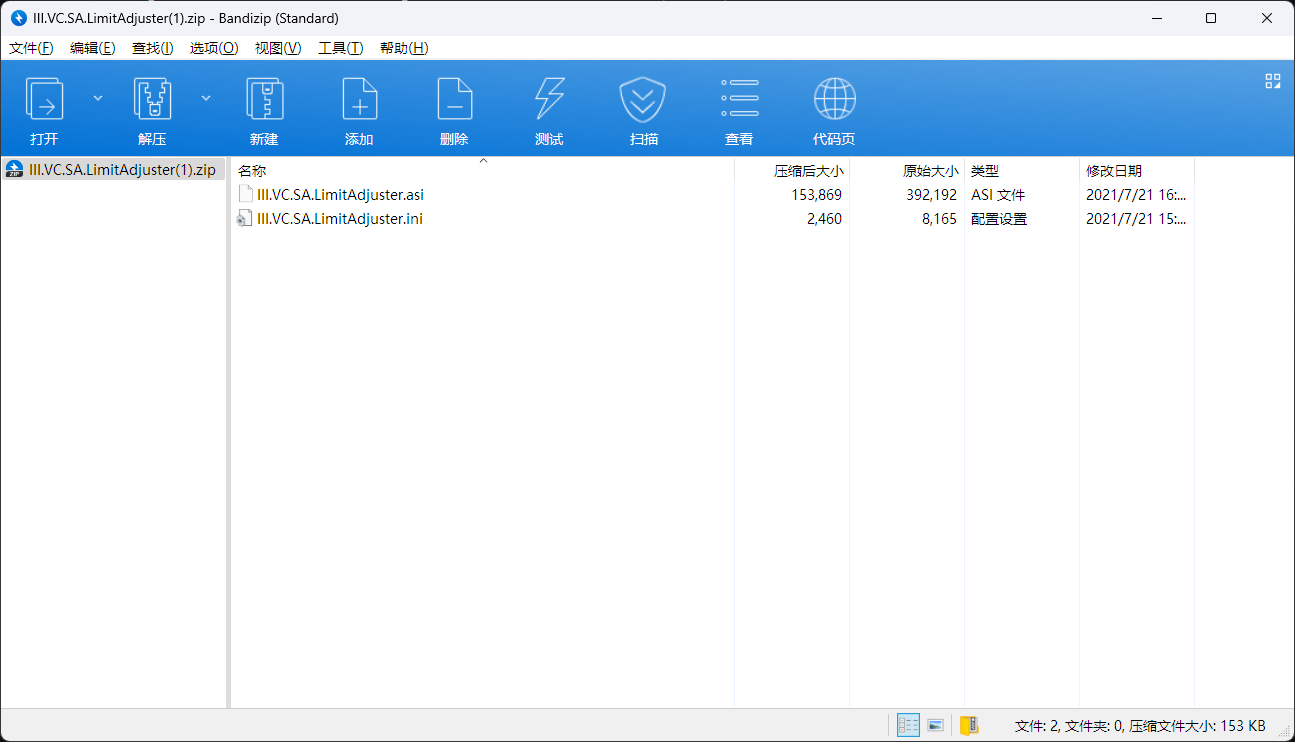This screenshot has height=742, width=1295.
Task: Click the yellow archive icon in status bar
Action: pos(968,725)
